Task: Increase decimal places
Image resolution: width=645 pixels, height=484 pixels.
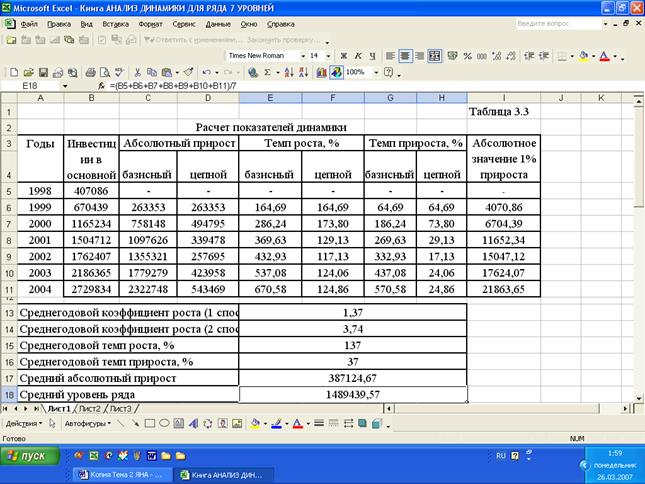Action: point(497,56)
